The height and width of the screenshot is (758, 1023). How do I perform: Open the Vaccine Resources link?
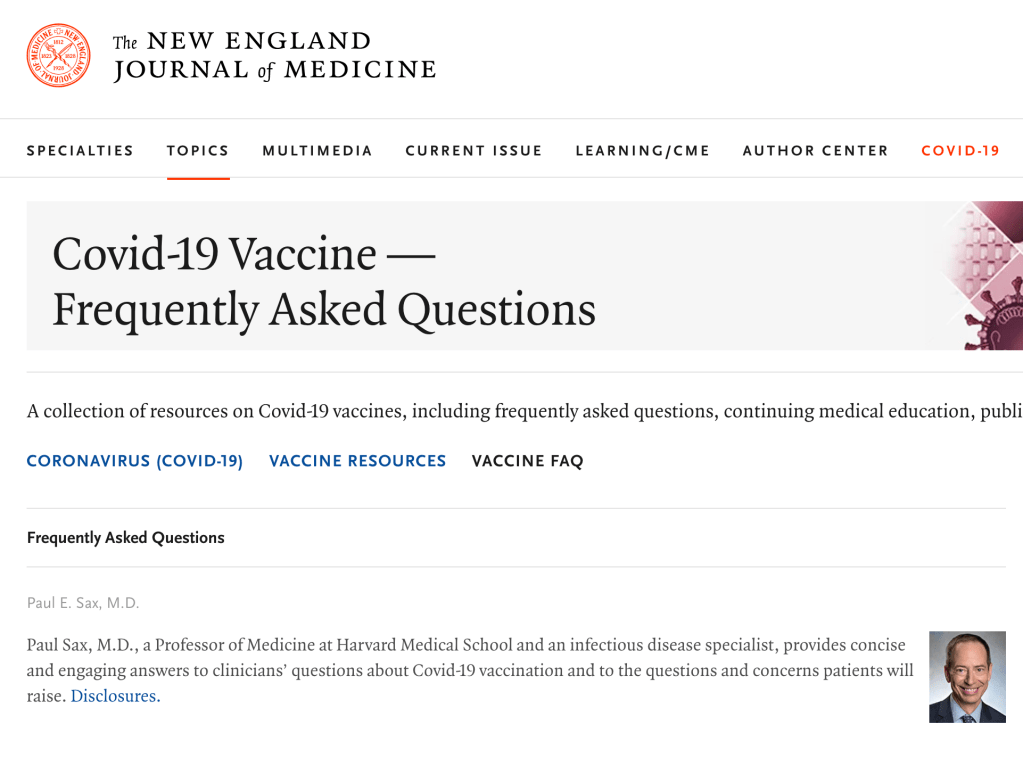[358, 461]
